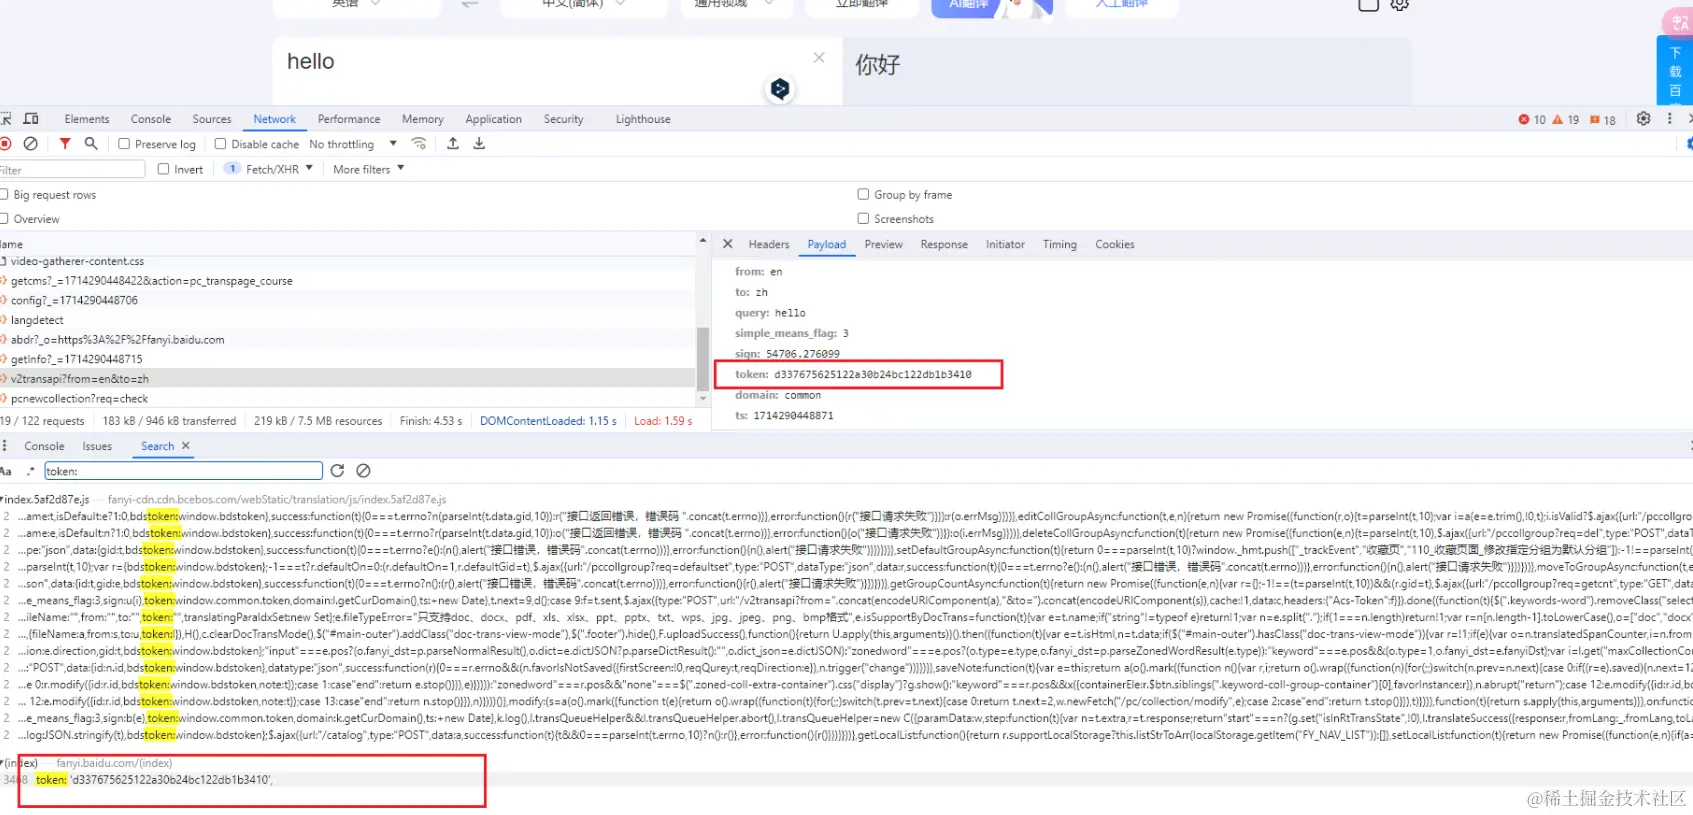Check the Group by frame checkbox
This screenshot has height=815, width=1693.
point(863,195)
